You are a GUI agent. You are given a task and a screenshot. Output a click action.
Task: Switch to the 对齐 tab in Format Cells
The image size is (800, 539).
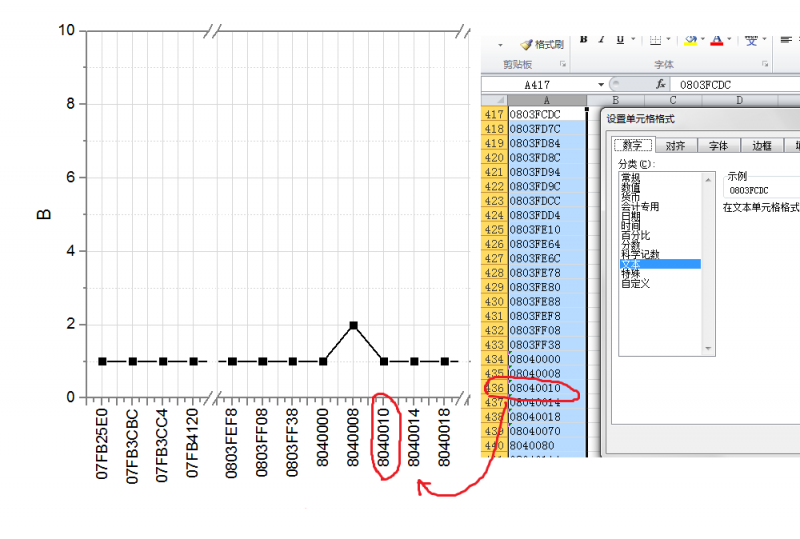pyautogui.click(x=676, y=146)
